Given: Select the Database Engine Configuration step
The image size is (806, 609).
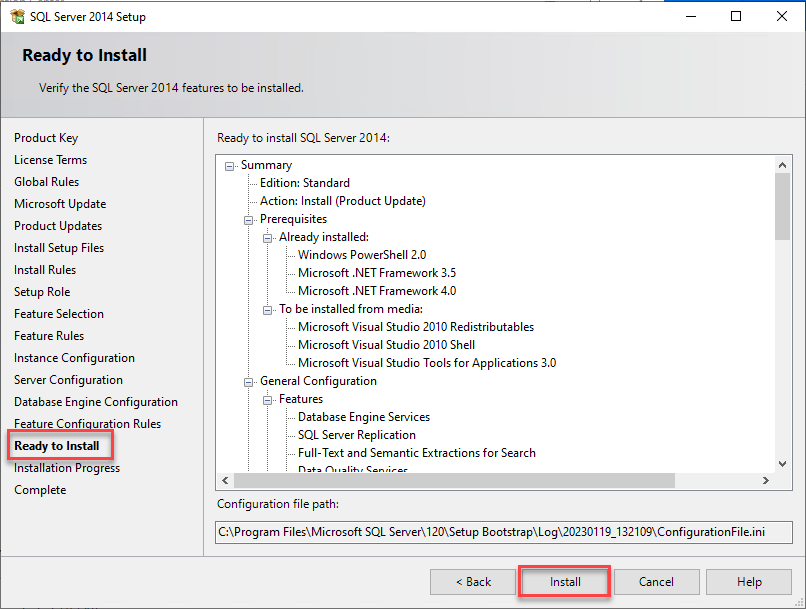Looking at the screenshot, I should tap(96, 402).
